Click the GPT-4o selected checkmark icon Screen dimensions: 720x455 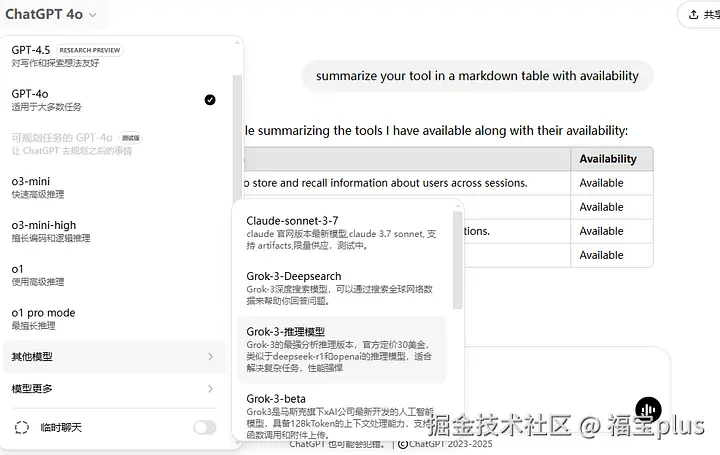[x=210, y=100]
